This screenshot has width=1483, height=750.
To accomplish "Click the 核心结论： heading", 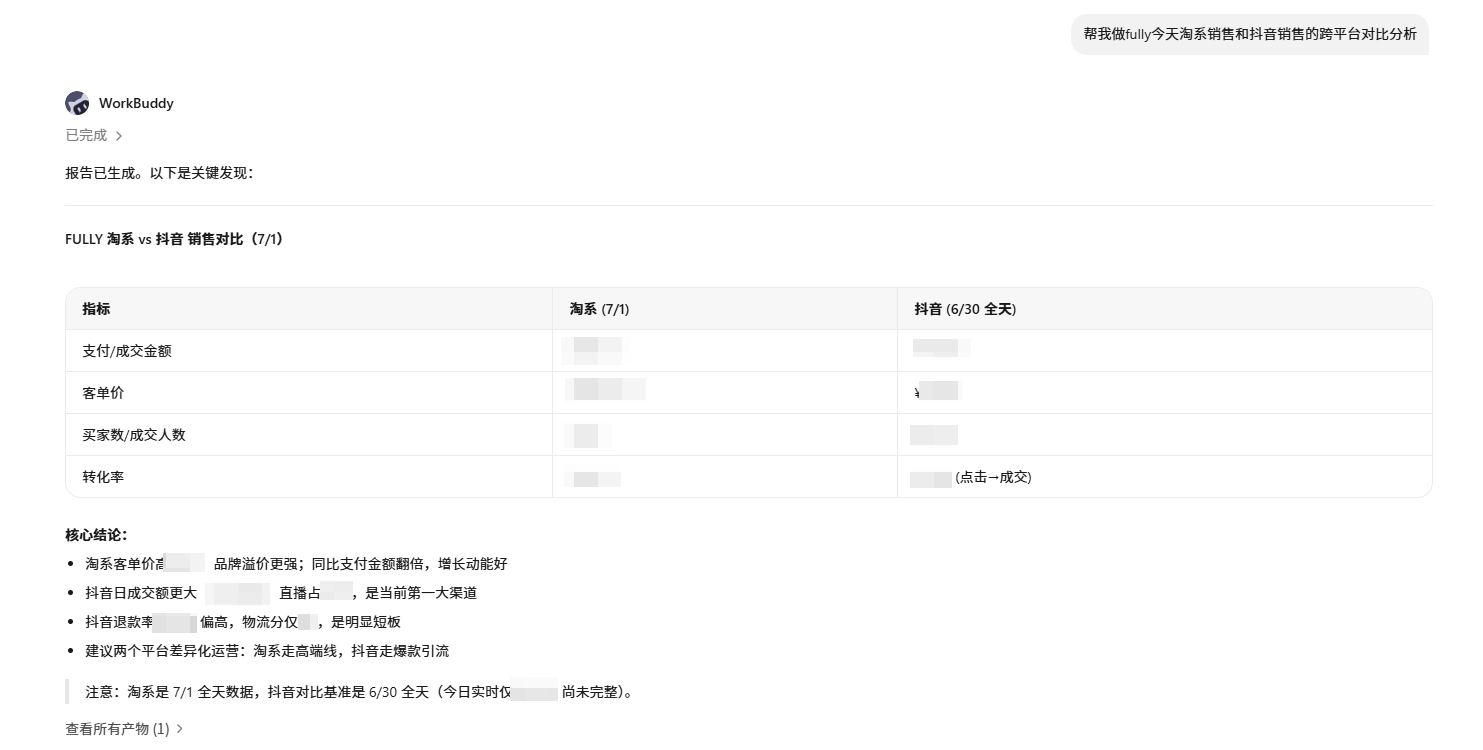I will coord(96,535).
